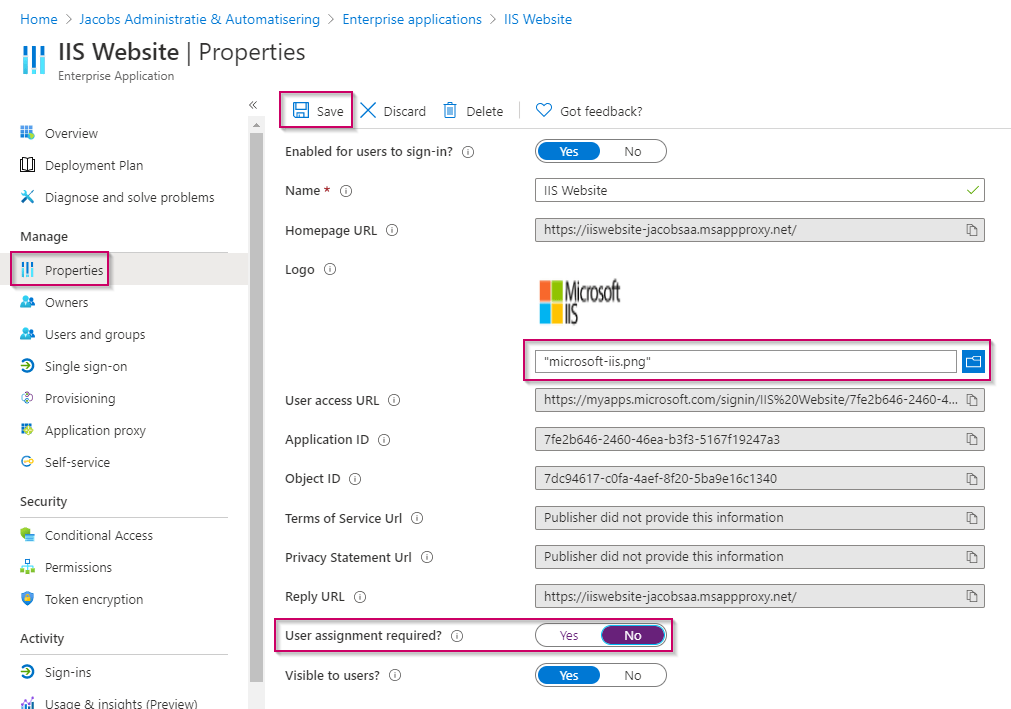
Task: Collapse the left navigation menu
Action: [253, 105]
